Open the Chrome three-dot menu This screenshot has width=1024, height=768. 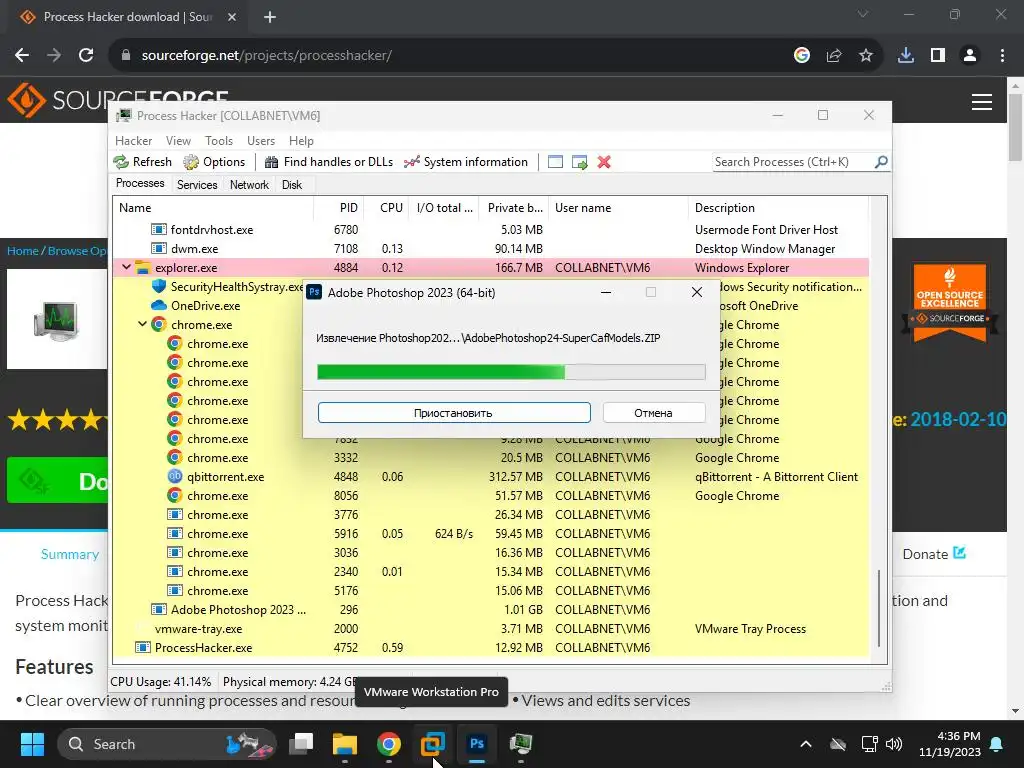point(1002,56)
